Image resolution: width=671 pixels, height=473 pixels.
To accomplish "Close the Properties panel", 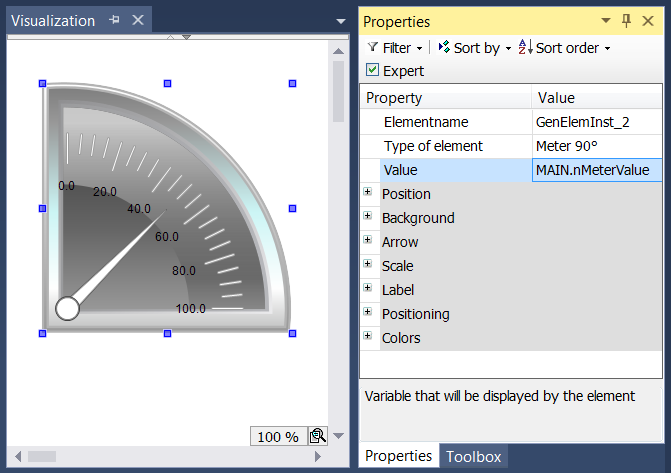I will coord(648,21).
